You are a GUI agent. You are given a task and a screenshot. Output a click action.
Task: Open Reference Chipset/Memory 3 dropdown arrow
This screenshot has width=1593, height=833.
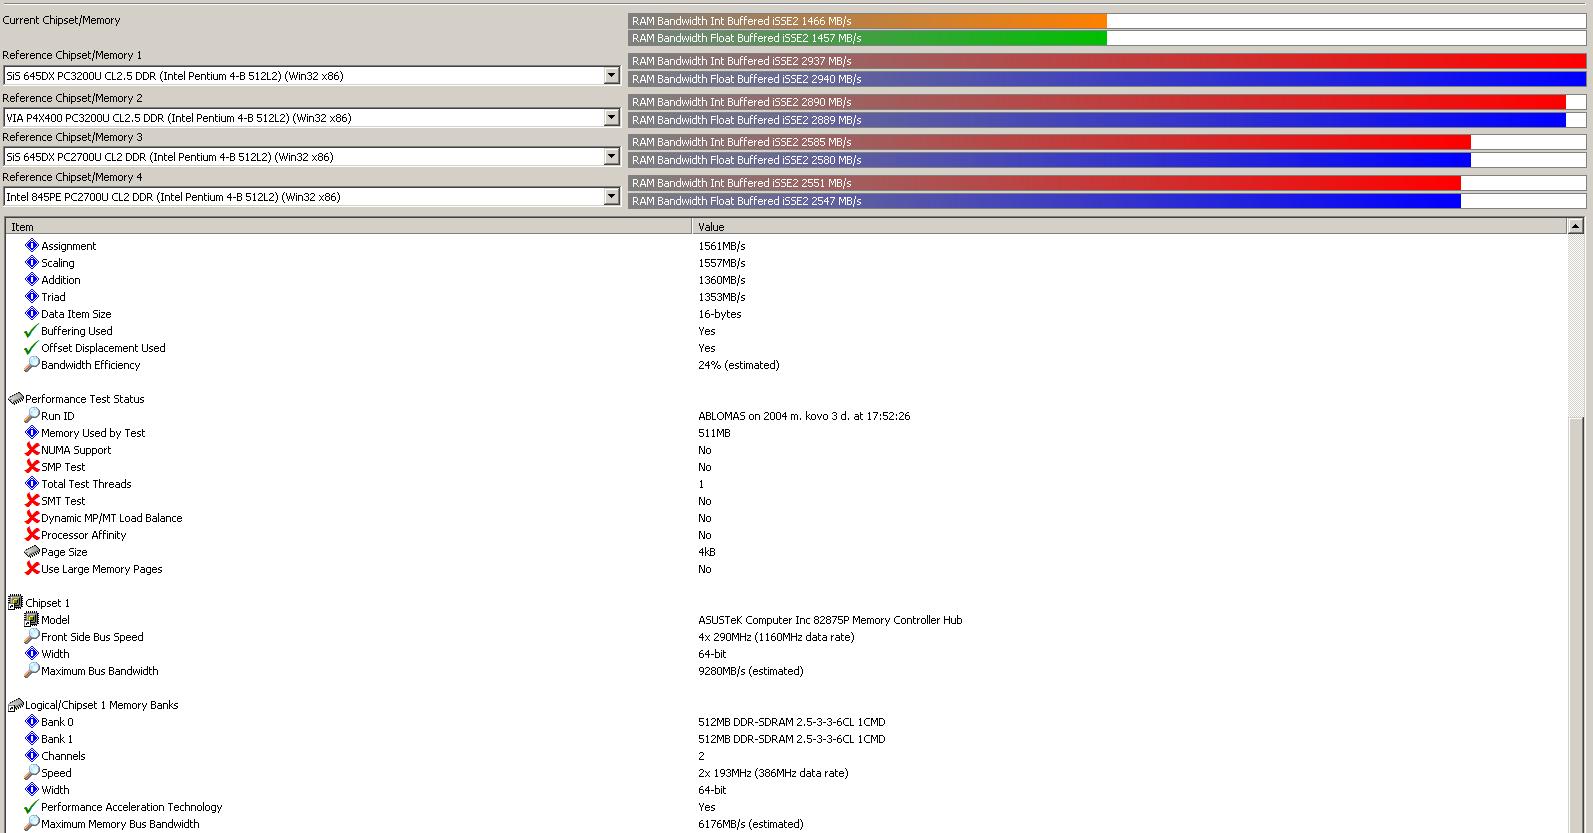tap(611, 157)
